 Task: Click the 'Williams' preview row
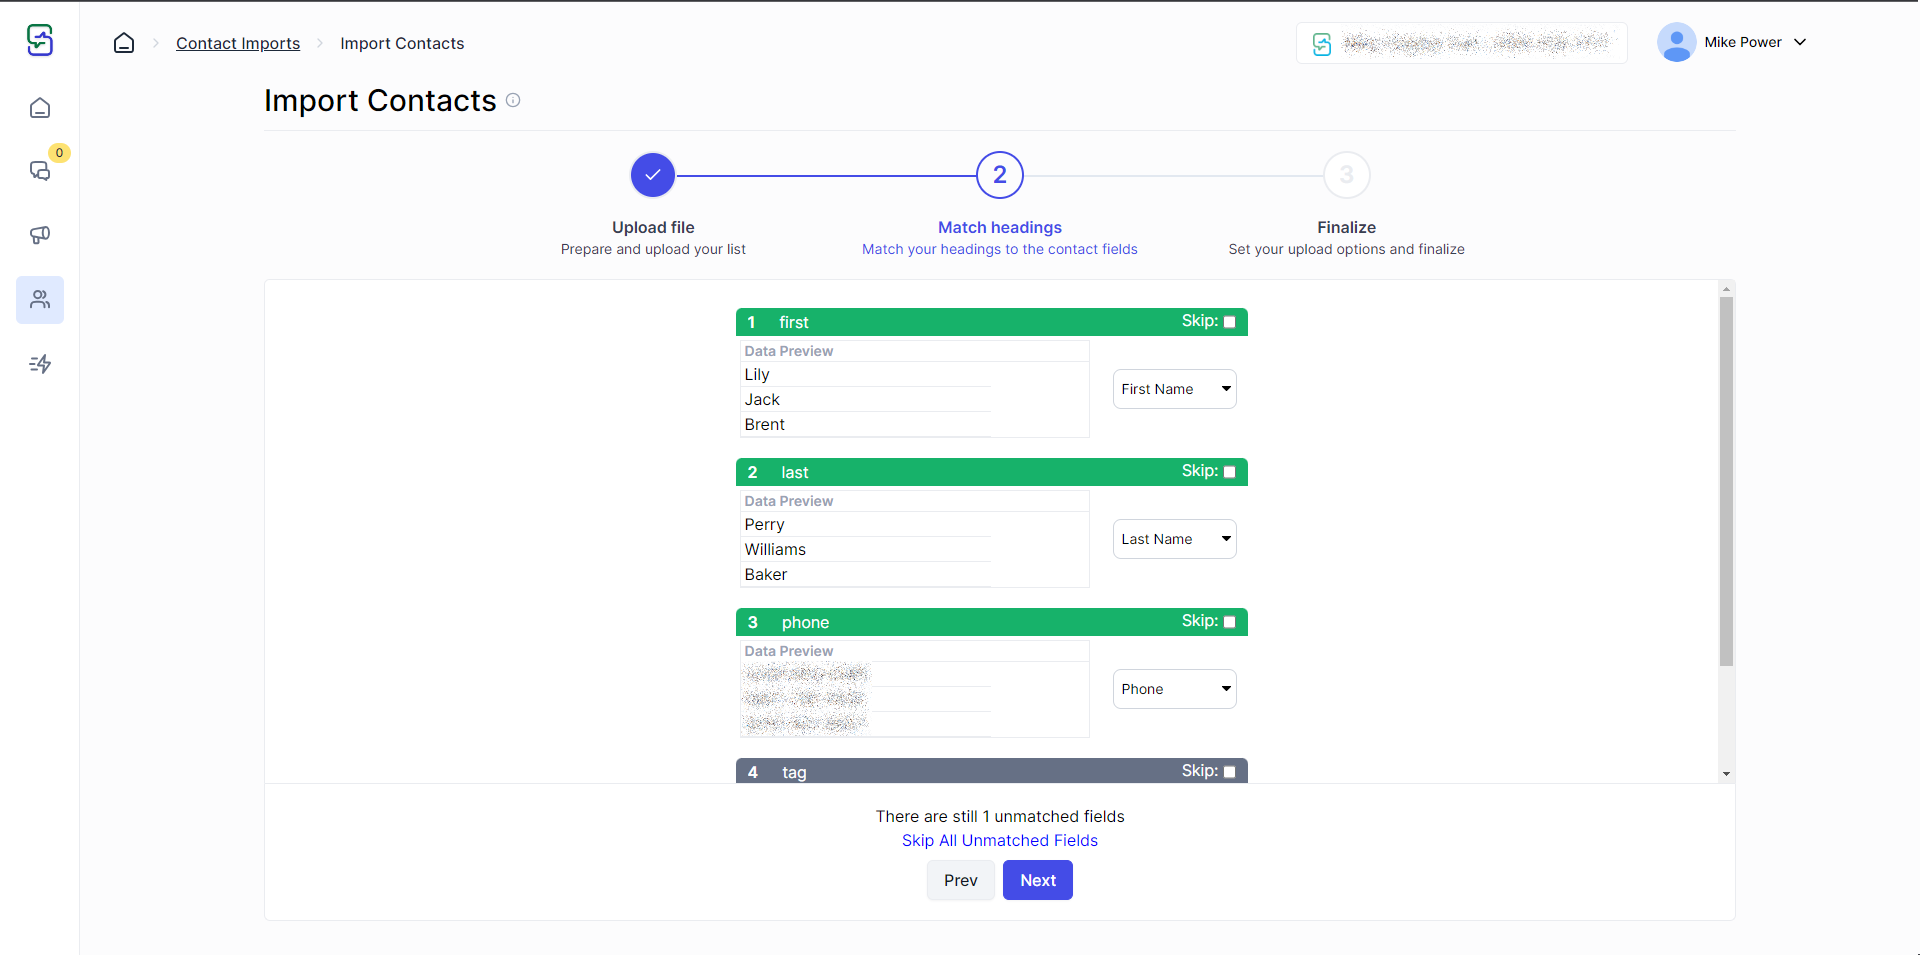pos(866,549)
